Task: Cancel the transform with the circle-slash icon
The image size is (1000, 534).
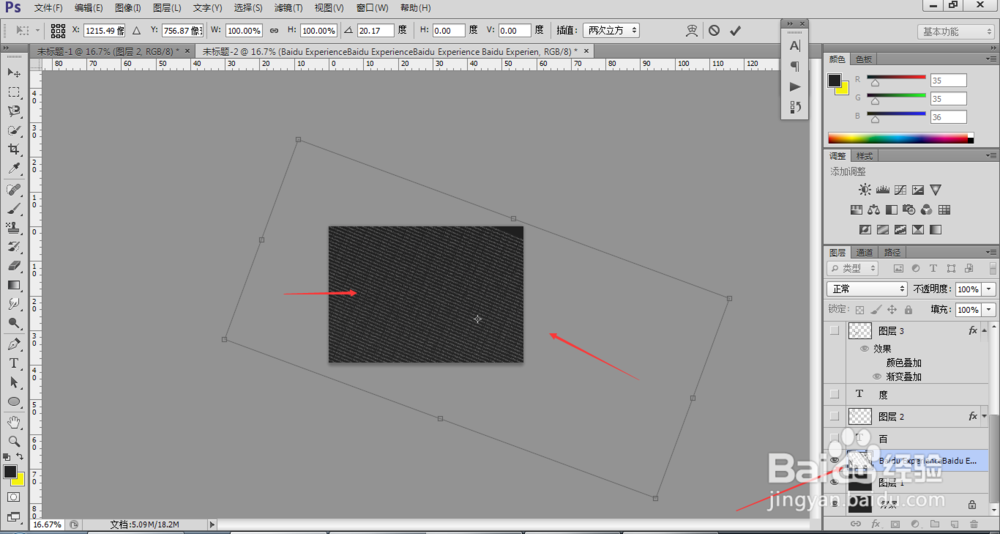Action: pyautogui.click(x=714, y=30)
